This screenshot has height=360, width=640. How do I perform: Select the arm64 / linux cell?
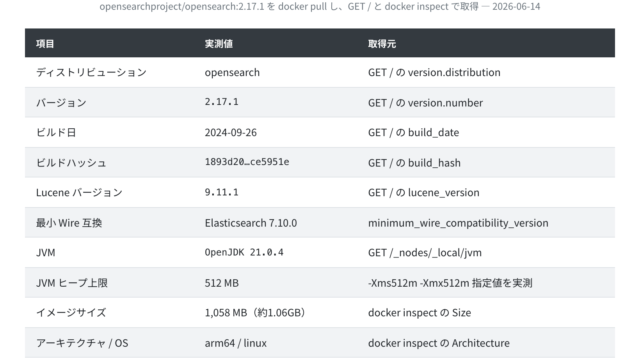pyautogui.click(x=236, y=343)
